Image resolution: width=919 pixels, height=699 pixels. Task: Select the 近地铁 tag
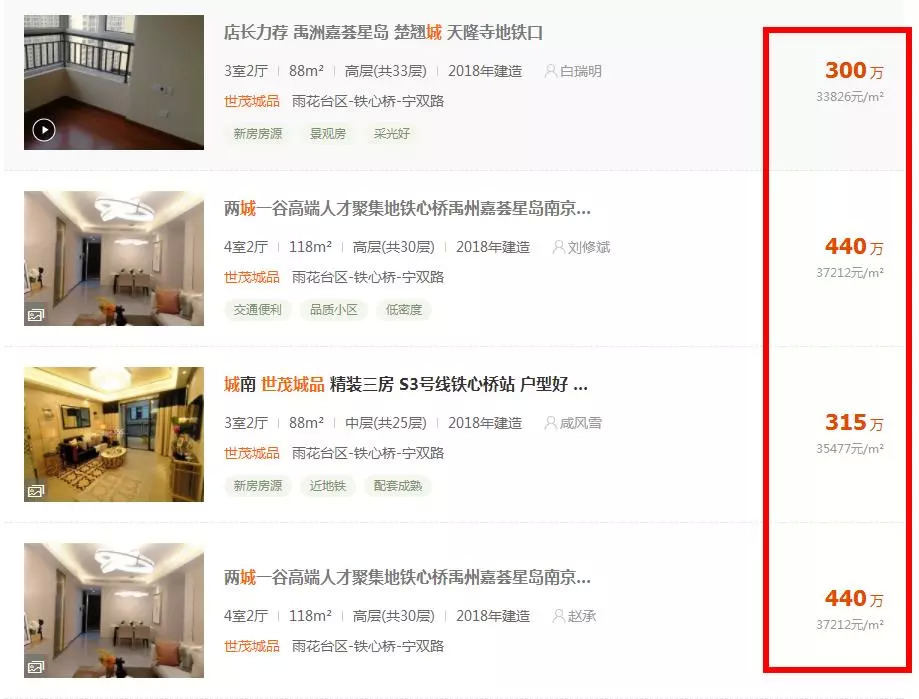[328, 485]
